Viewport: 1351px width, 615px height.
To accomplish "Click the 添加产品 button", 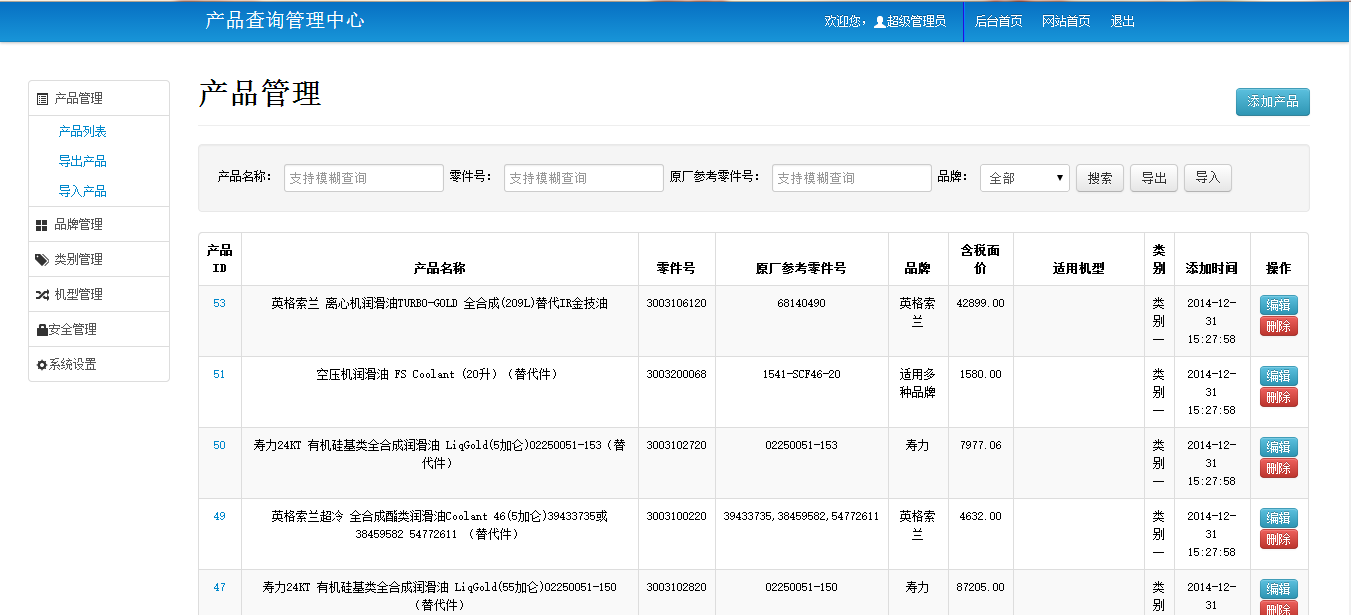I will click(1272, 102).
